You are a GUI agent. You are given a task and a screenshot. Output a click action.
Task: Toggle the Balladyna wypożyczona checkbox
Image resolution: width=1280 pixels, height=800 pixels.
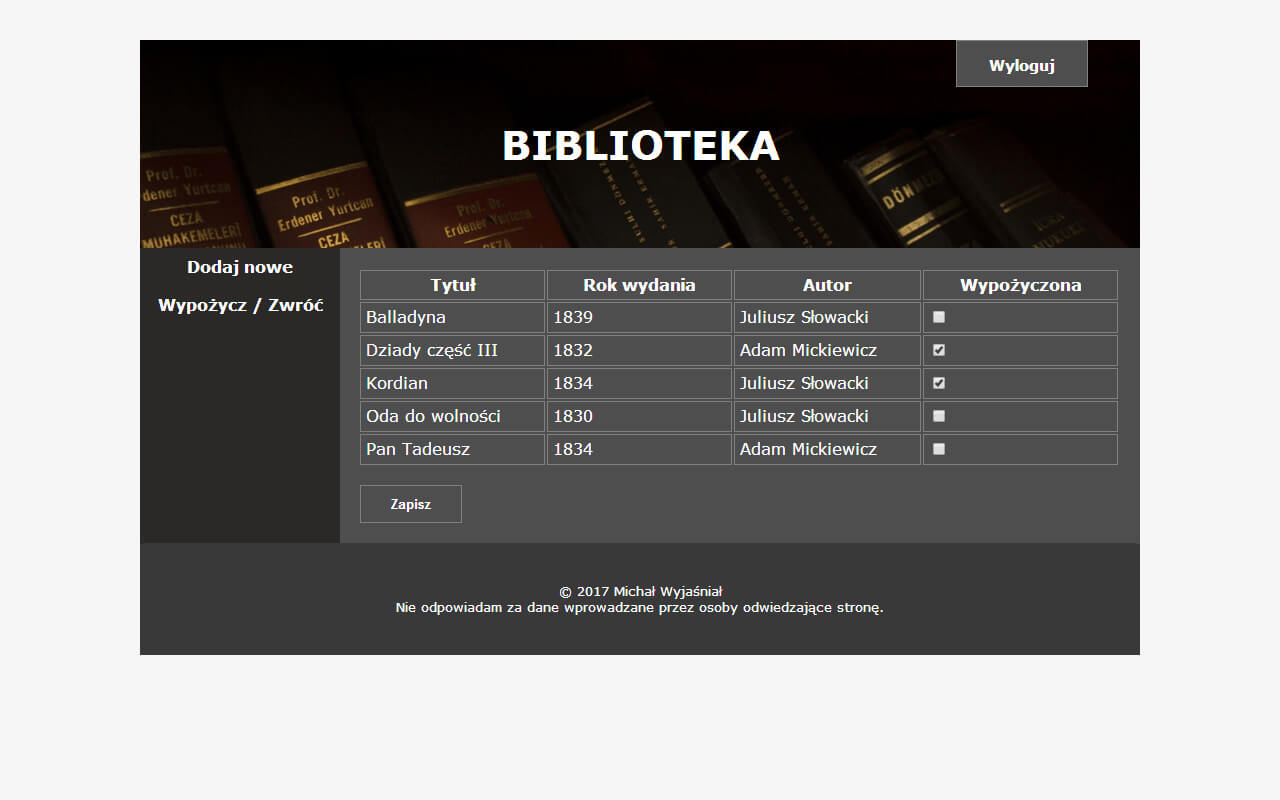pyautogui.click(x=938, y=316)
